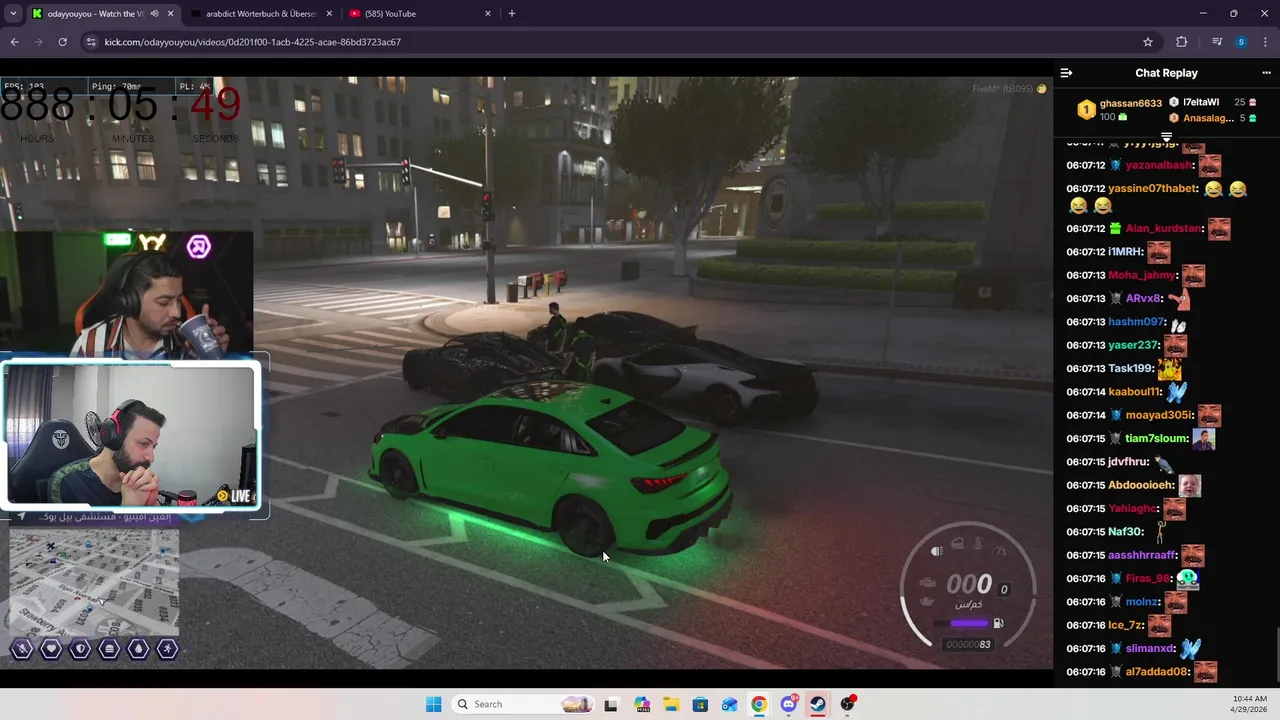The height and width of the screenshot is (720, 1280).
Task: Click username yassine07thabet in chat
Action: click(x=1153, y=188)
